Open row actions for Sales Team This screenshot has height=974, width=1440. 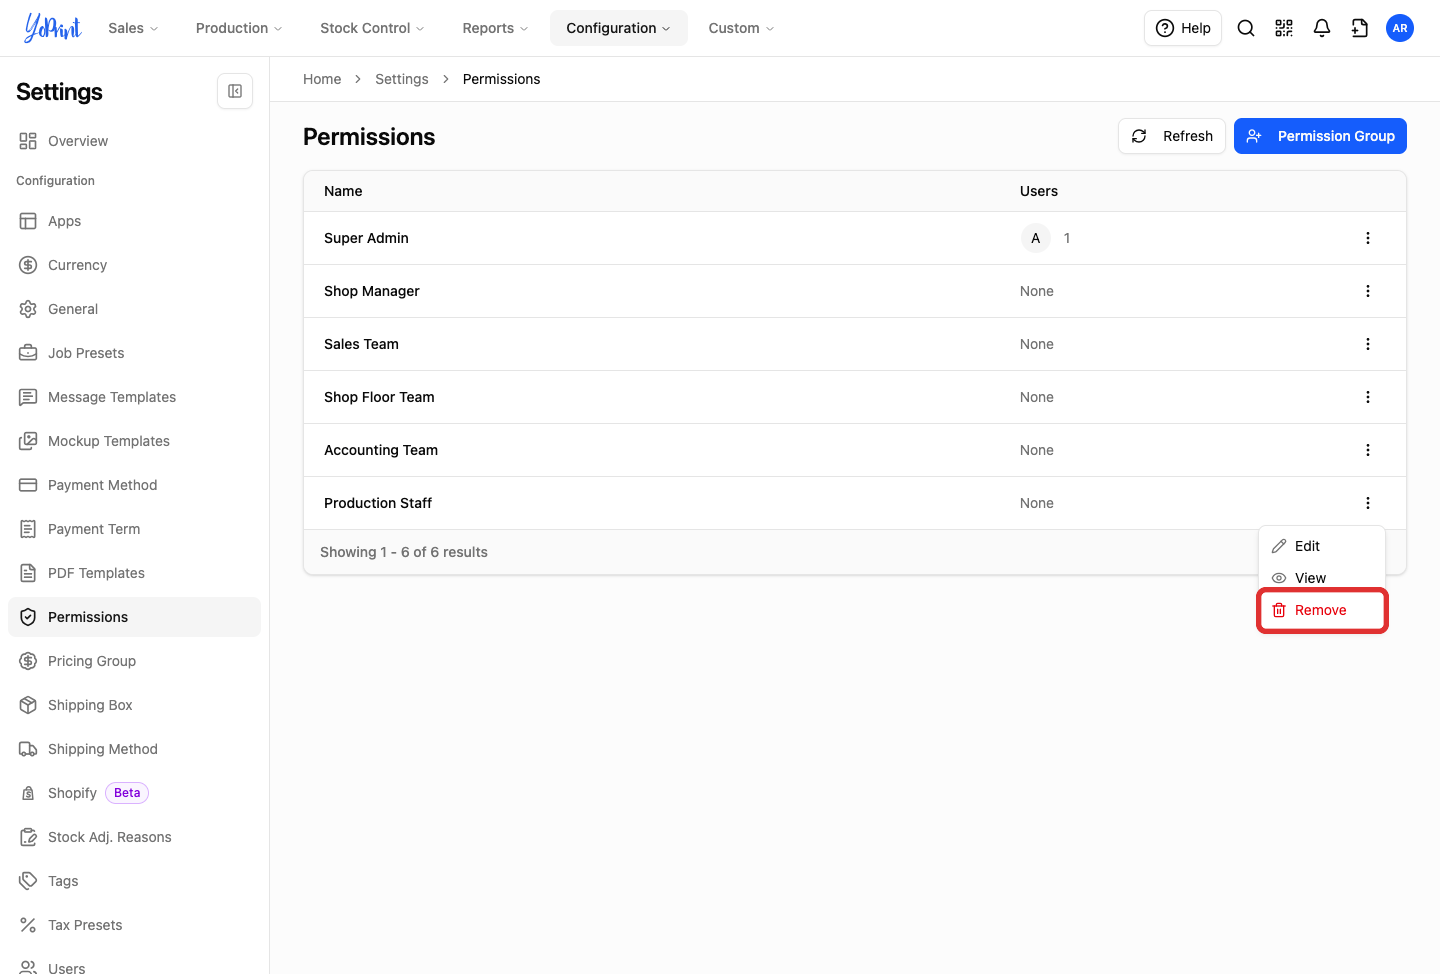1368,344
